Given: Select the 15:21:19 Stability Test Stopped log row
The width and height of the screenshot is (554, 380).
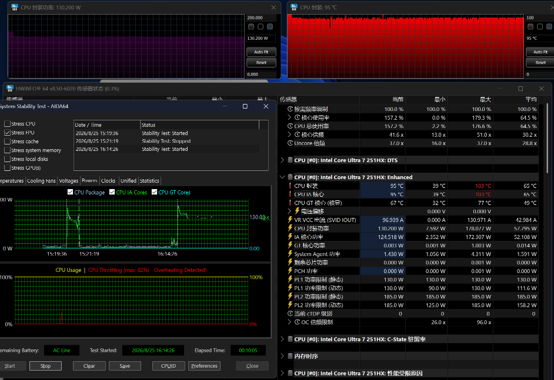Looking at the screenshot, I should pos(167,141).
